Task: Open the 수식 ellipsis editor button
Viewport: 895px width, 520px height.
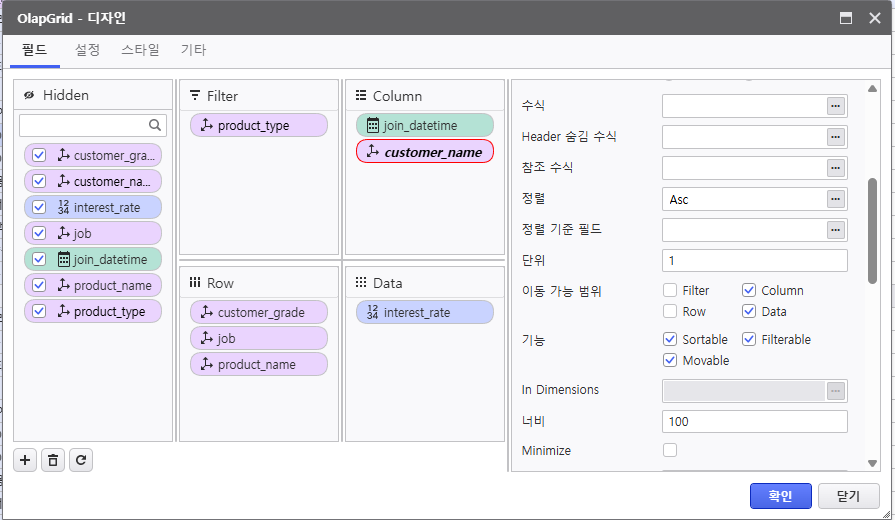Action: pyautogui.click(x=836, y=106)
